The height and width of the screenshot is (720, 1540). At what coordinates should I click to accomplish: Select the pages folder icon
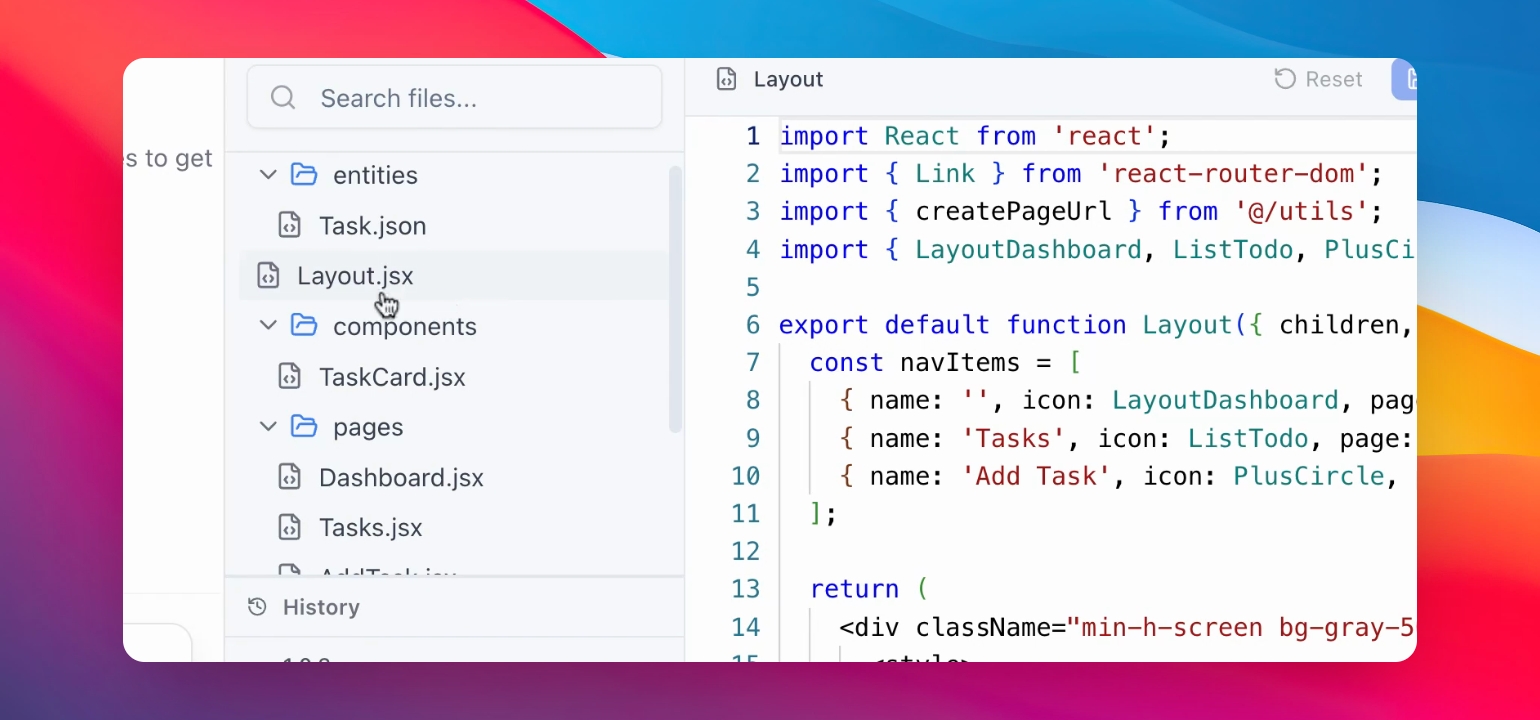(303, 427)
